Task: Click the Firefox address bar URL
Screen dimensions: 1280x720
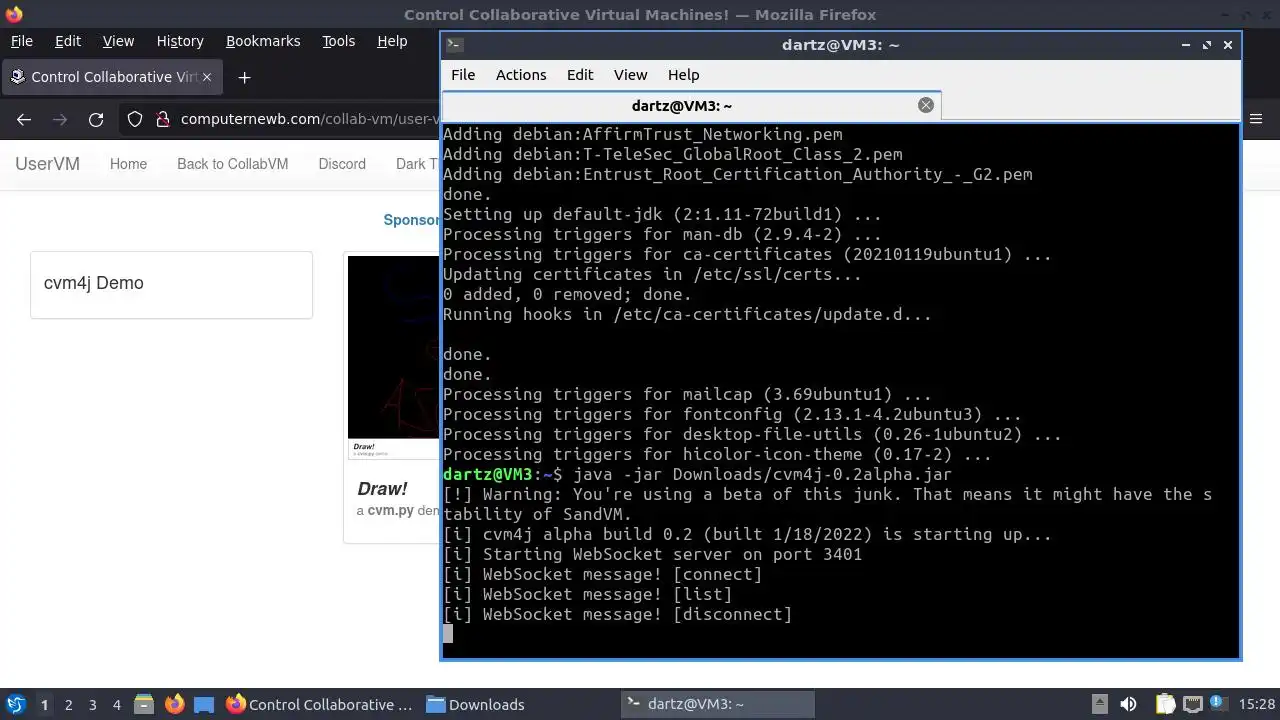Action: (310, 120)
